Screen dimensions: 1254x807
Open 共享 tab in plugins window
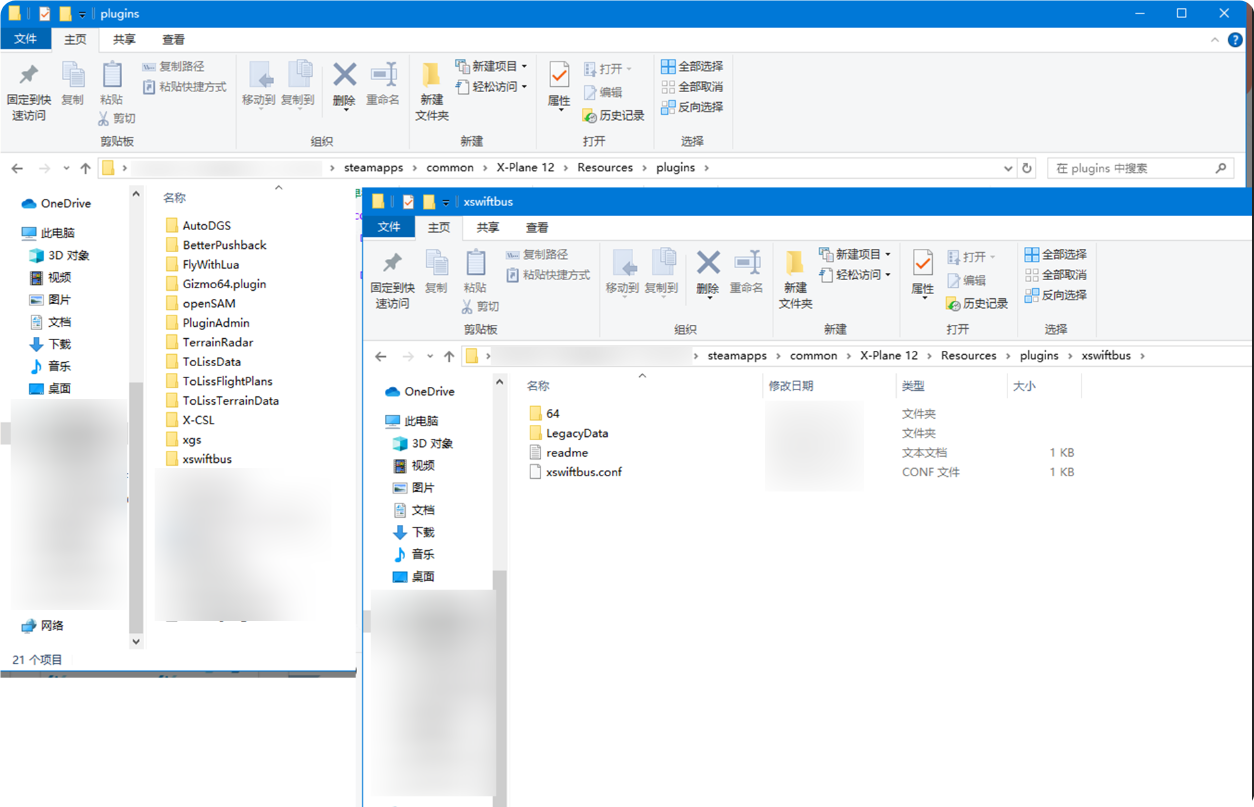coord(124,40)
